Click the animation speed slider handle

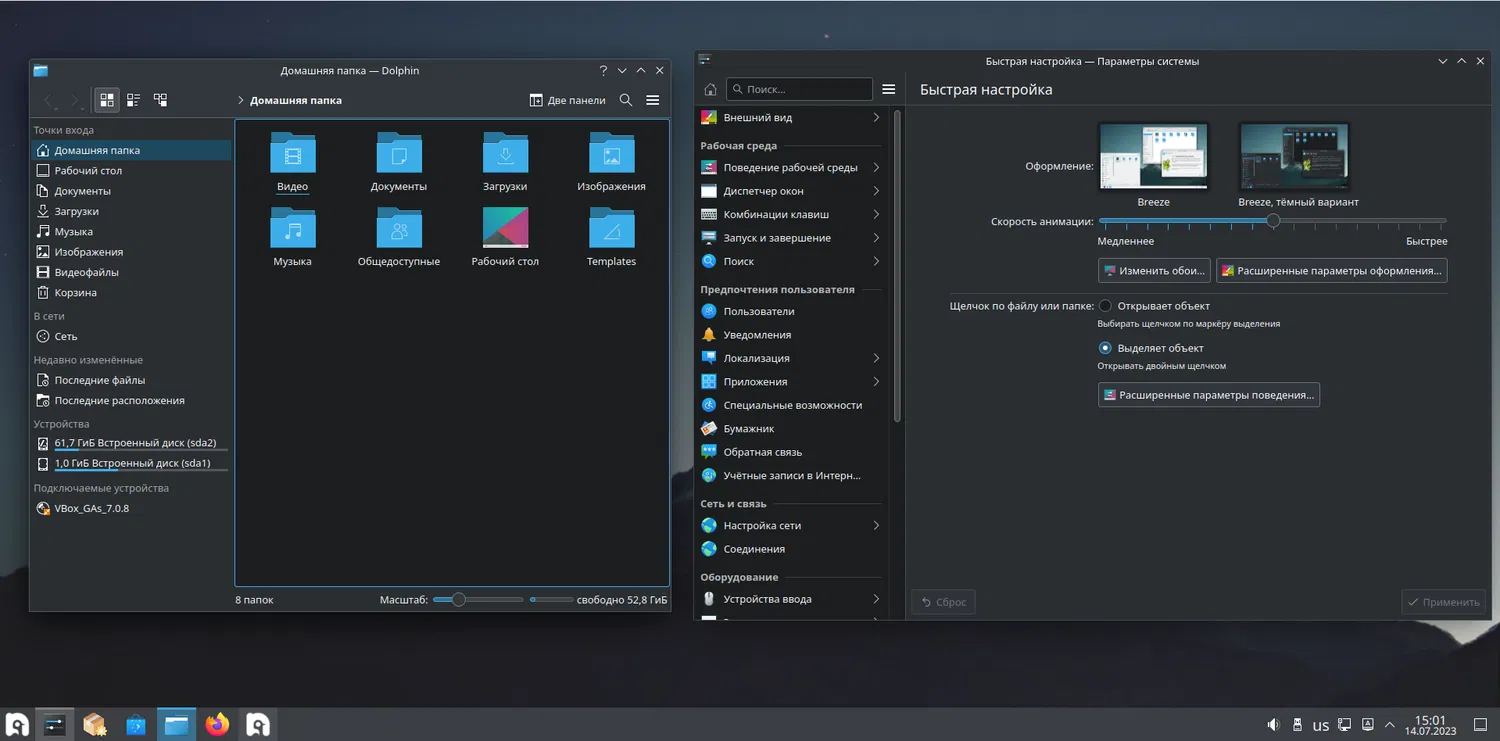[x=1273, y=221]
